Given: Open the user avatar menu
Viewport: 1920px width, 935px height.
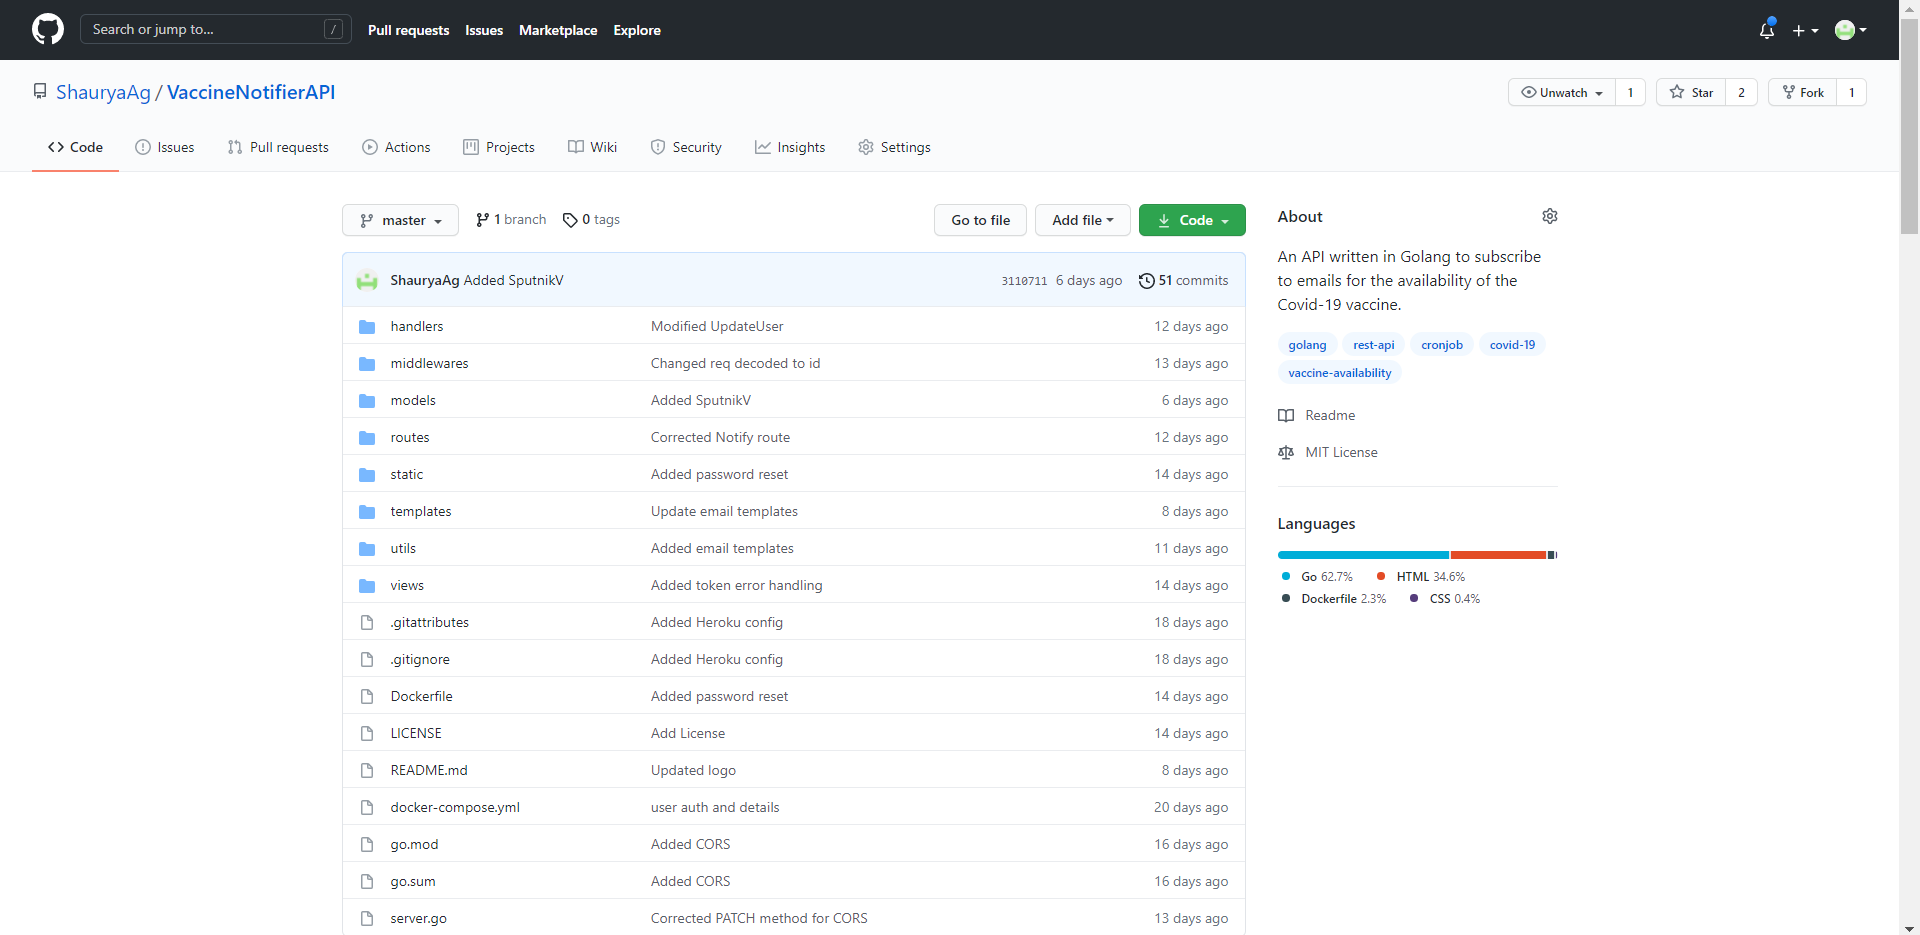Looking at the screenshot, I should (1851, 30).
